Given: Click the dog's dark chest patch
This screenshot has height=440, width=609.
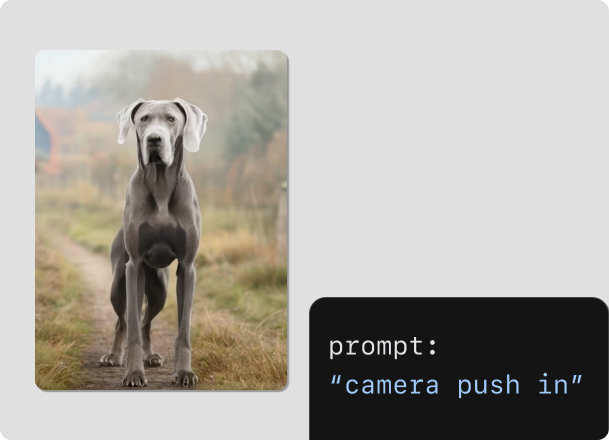Looking at the screenshot, I should tap(162, 243).
